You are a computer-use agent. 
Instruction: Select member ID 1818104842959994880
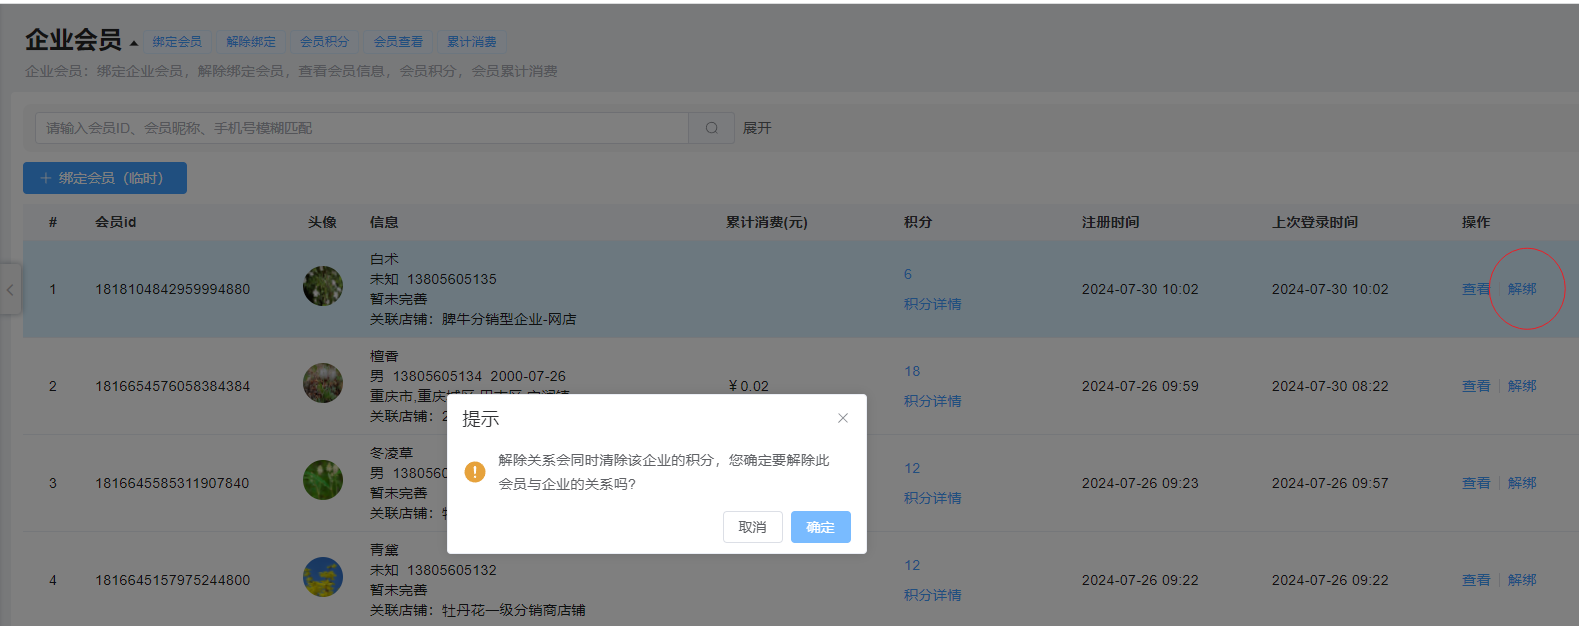point(173,289)
